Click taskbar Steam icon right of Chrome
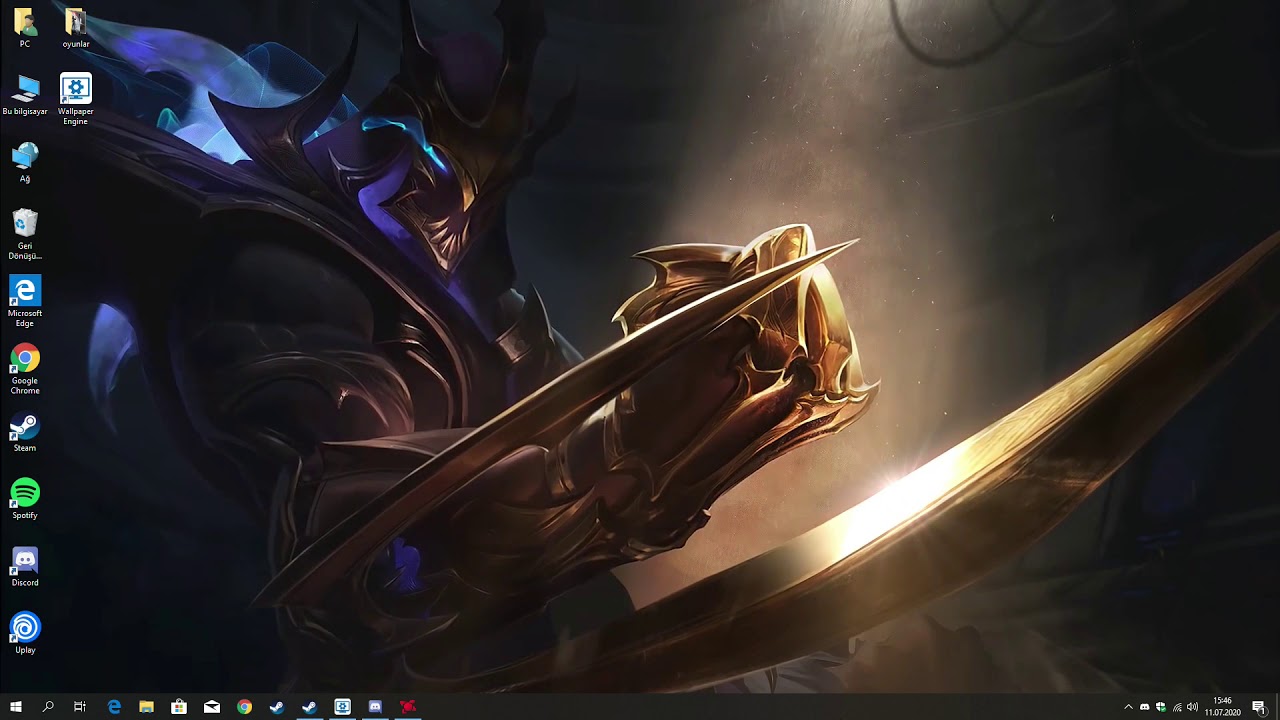 (277, 707)
